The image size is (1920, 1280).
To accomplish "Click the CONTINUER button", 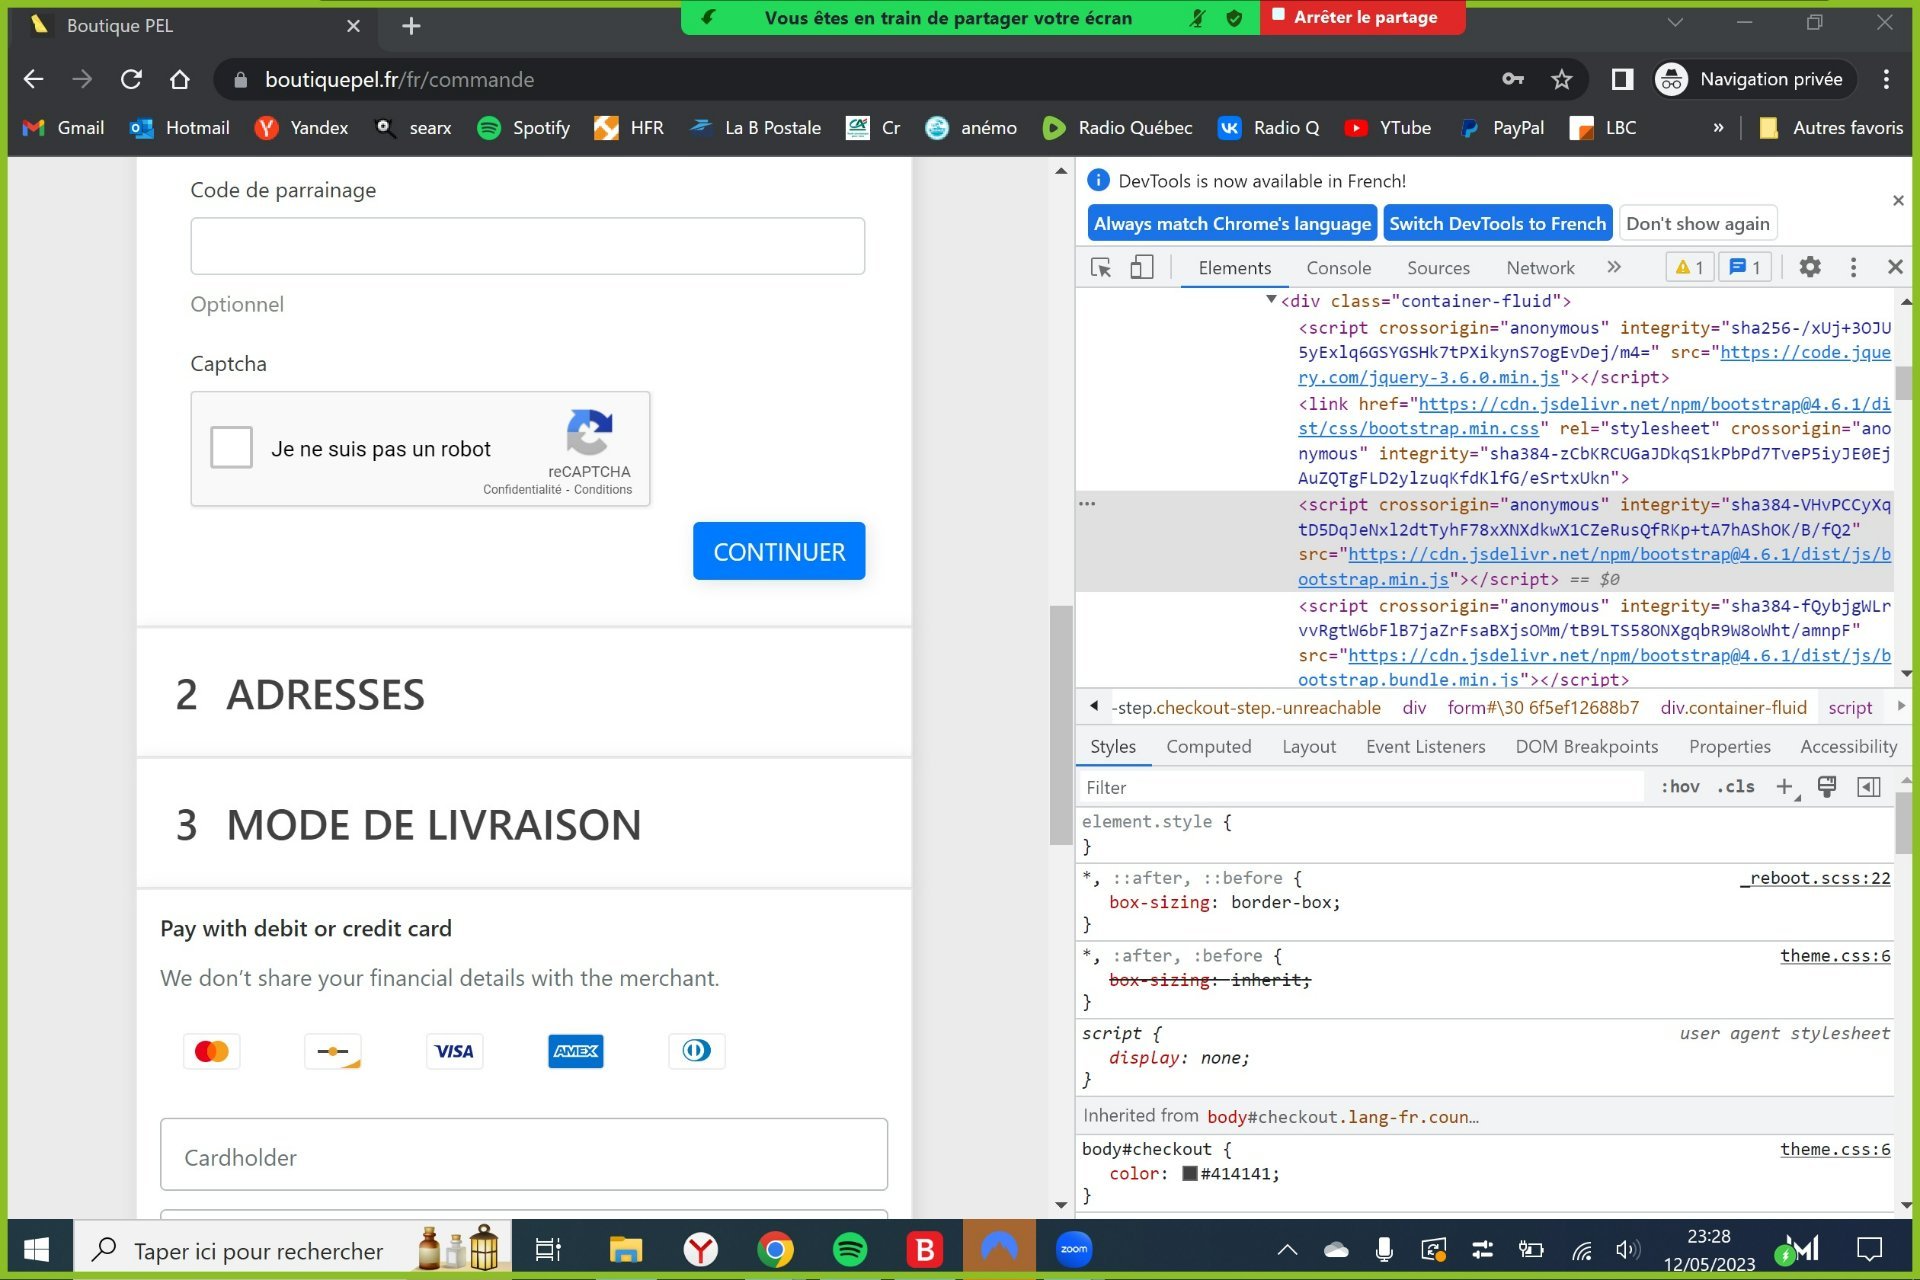I will click(x=779, y=551).
